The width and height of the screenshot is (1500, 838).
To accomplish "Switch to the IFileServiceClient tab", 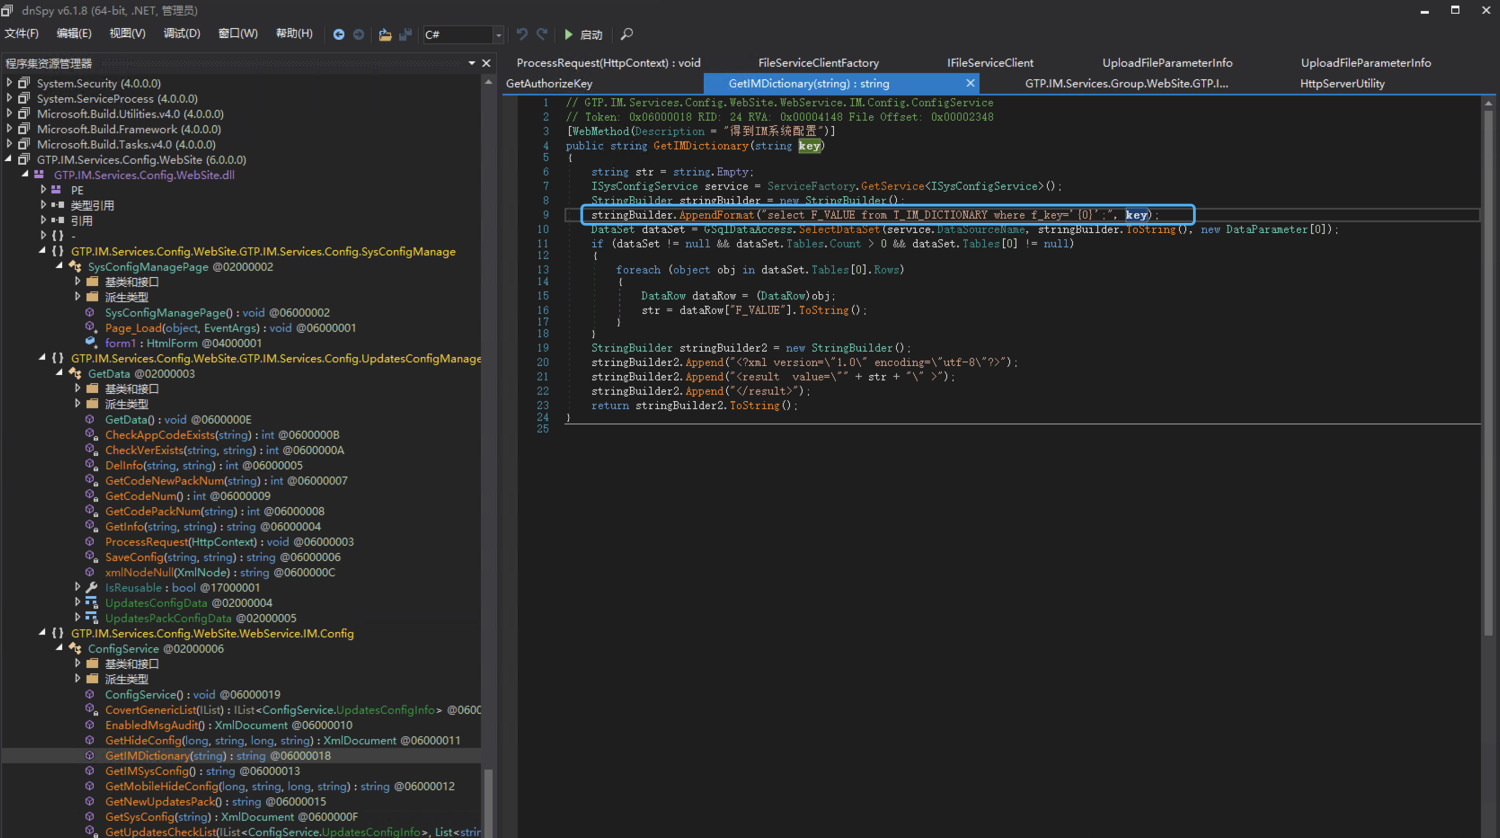I will click(x=990, y=63).
